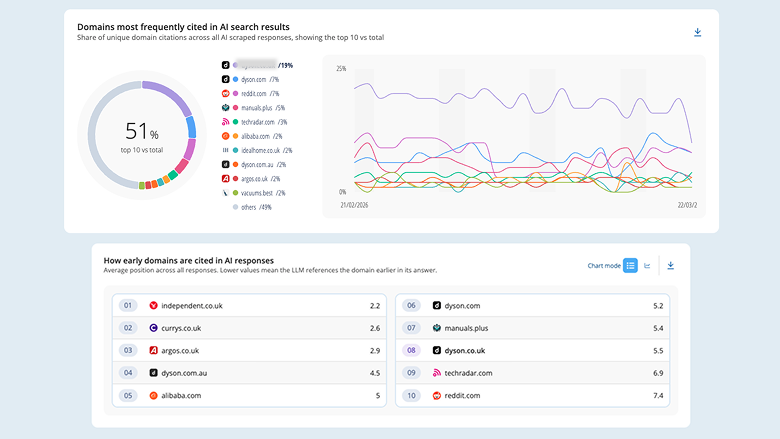
Task: Open the reddit.com row ranked 10
Action: (x=532, y=395)
